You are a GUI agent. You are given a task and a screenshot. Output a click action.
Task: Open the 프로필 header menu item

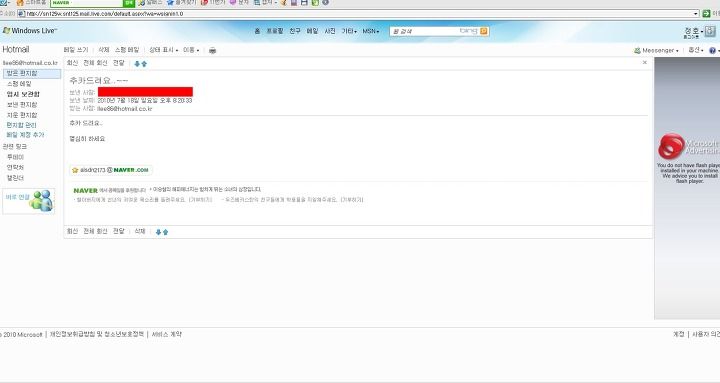pos(275,31)
